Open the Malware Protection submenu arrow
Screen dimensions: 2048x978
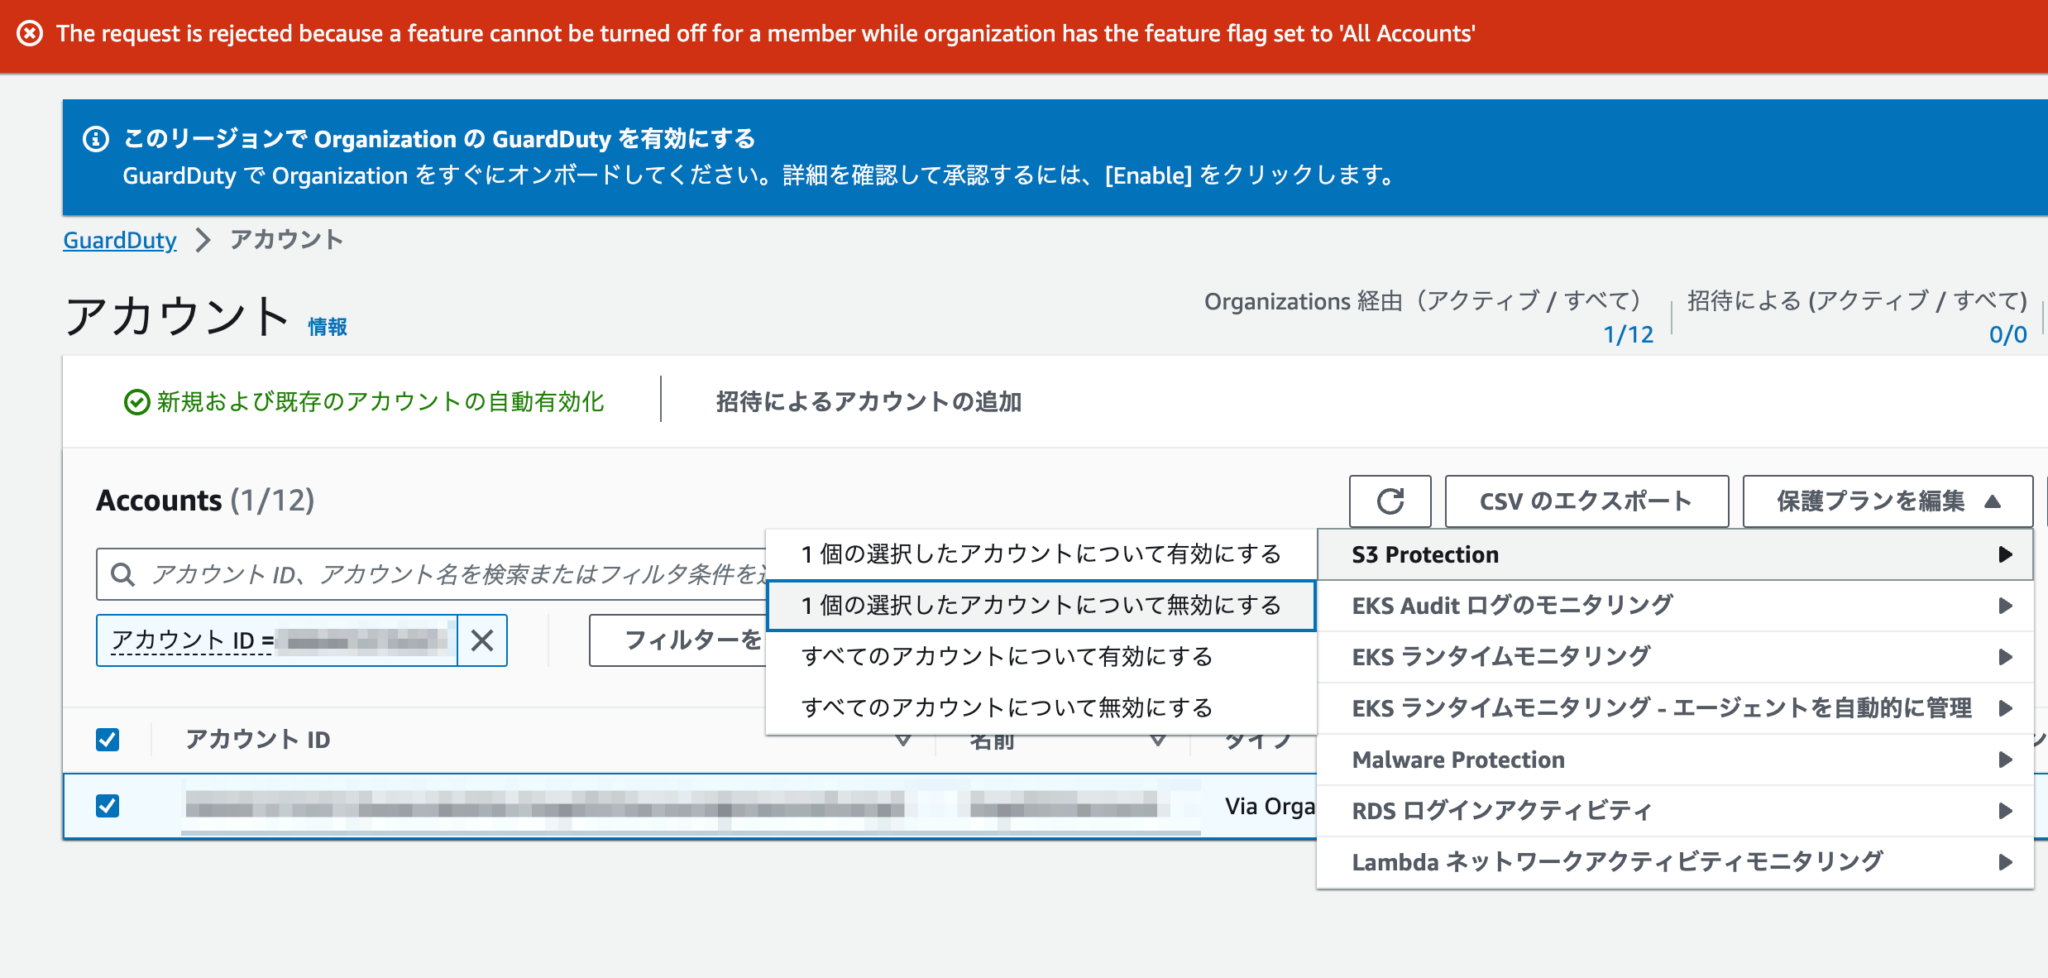tap(2007, 759)
